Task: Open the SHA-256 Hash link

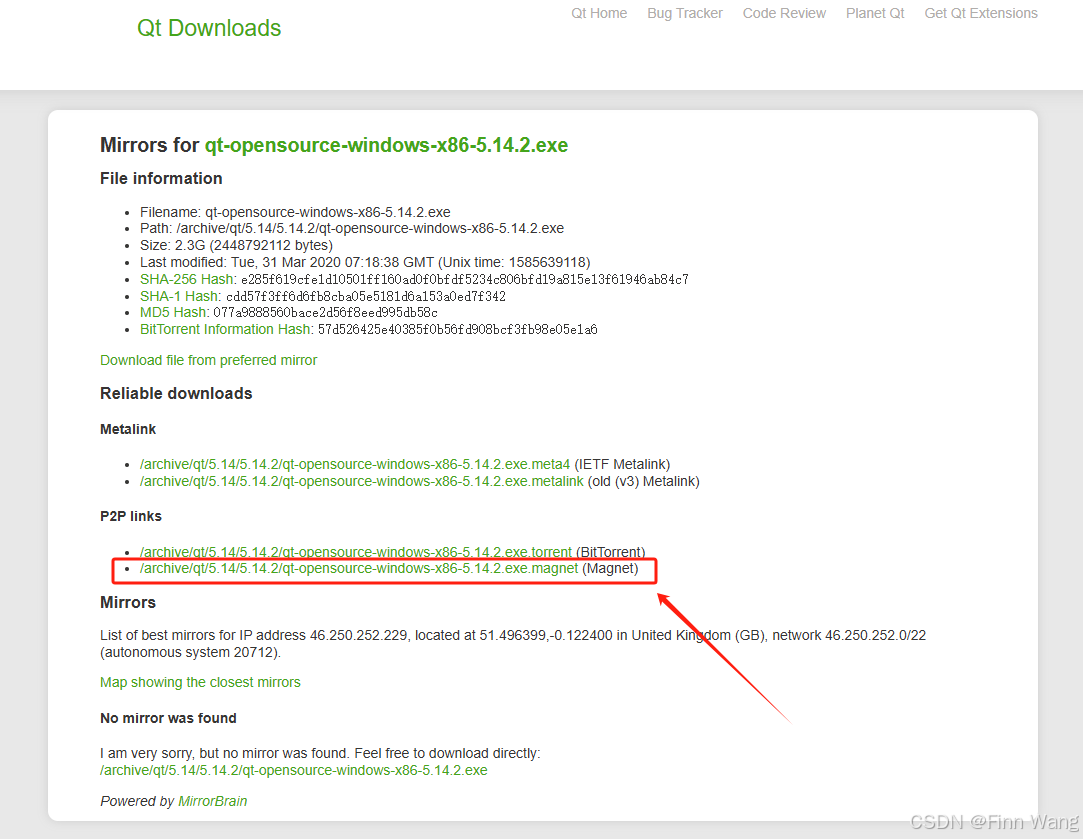Action: [186, 279]
